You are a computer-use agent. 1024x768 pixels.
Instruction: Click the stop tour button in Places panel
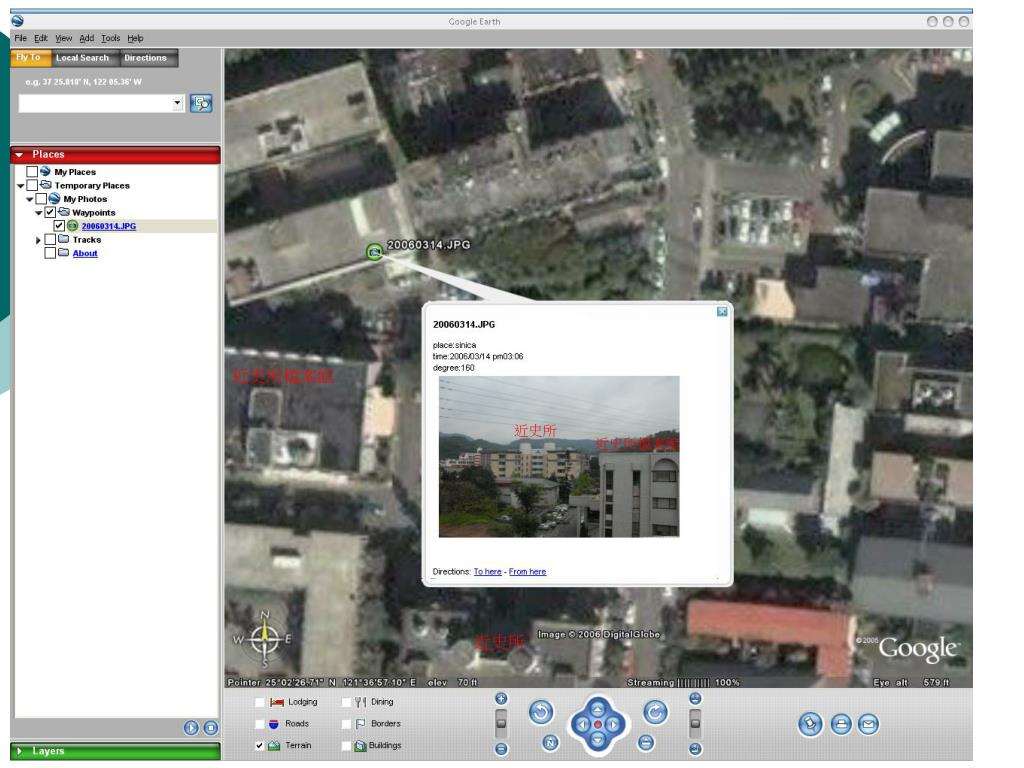coord(211,728)
